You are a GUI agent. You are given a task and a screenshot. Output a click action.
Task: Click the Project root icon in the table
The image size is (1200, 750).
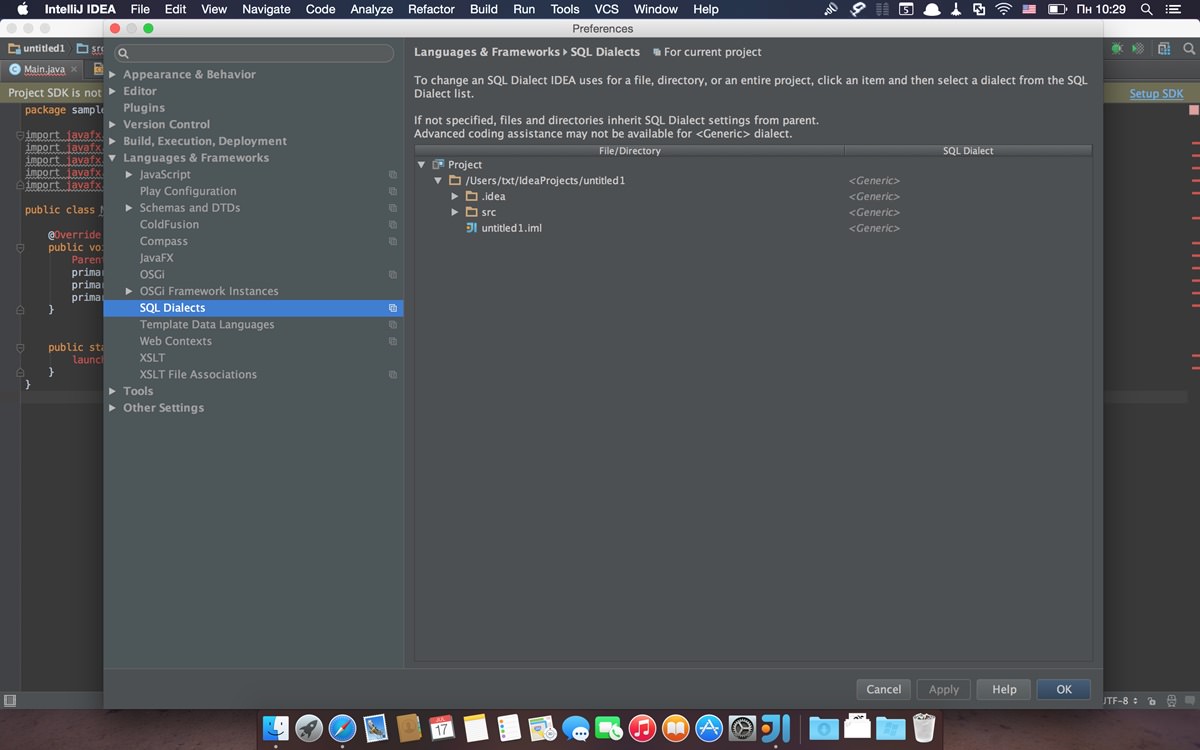(438, 164)
